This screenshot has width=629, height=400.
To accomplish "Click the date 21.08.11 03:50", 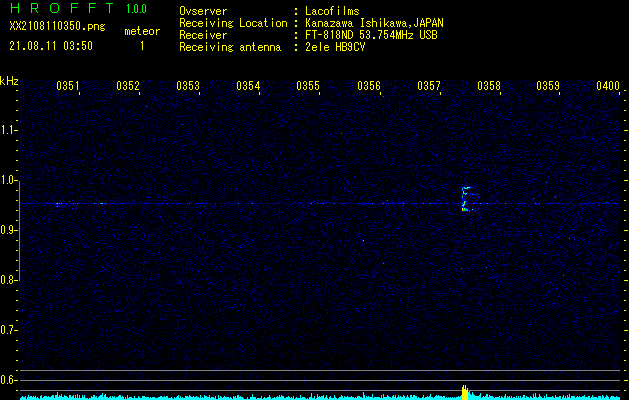I will [x=51, y=46].
